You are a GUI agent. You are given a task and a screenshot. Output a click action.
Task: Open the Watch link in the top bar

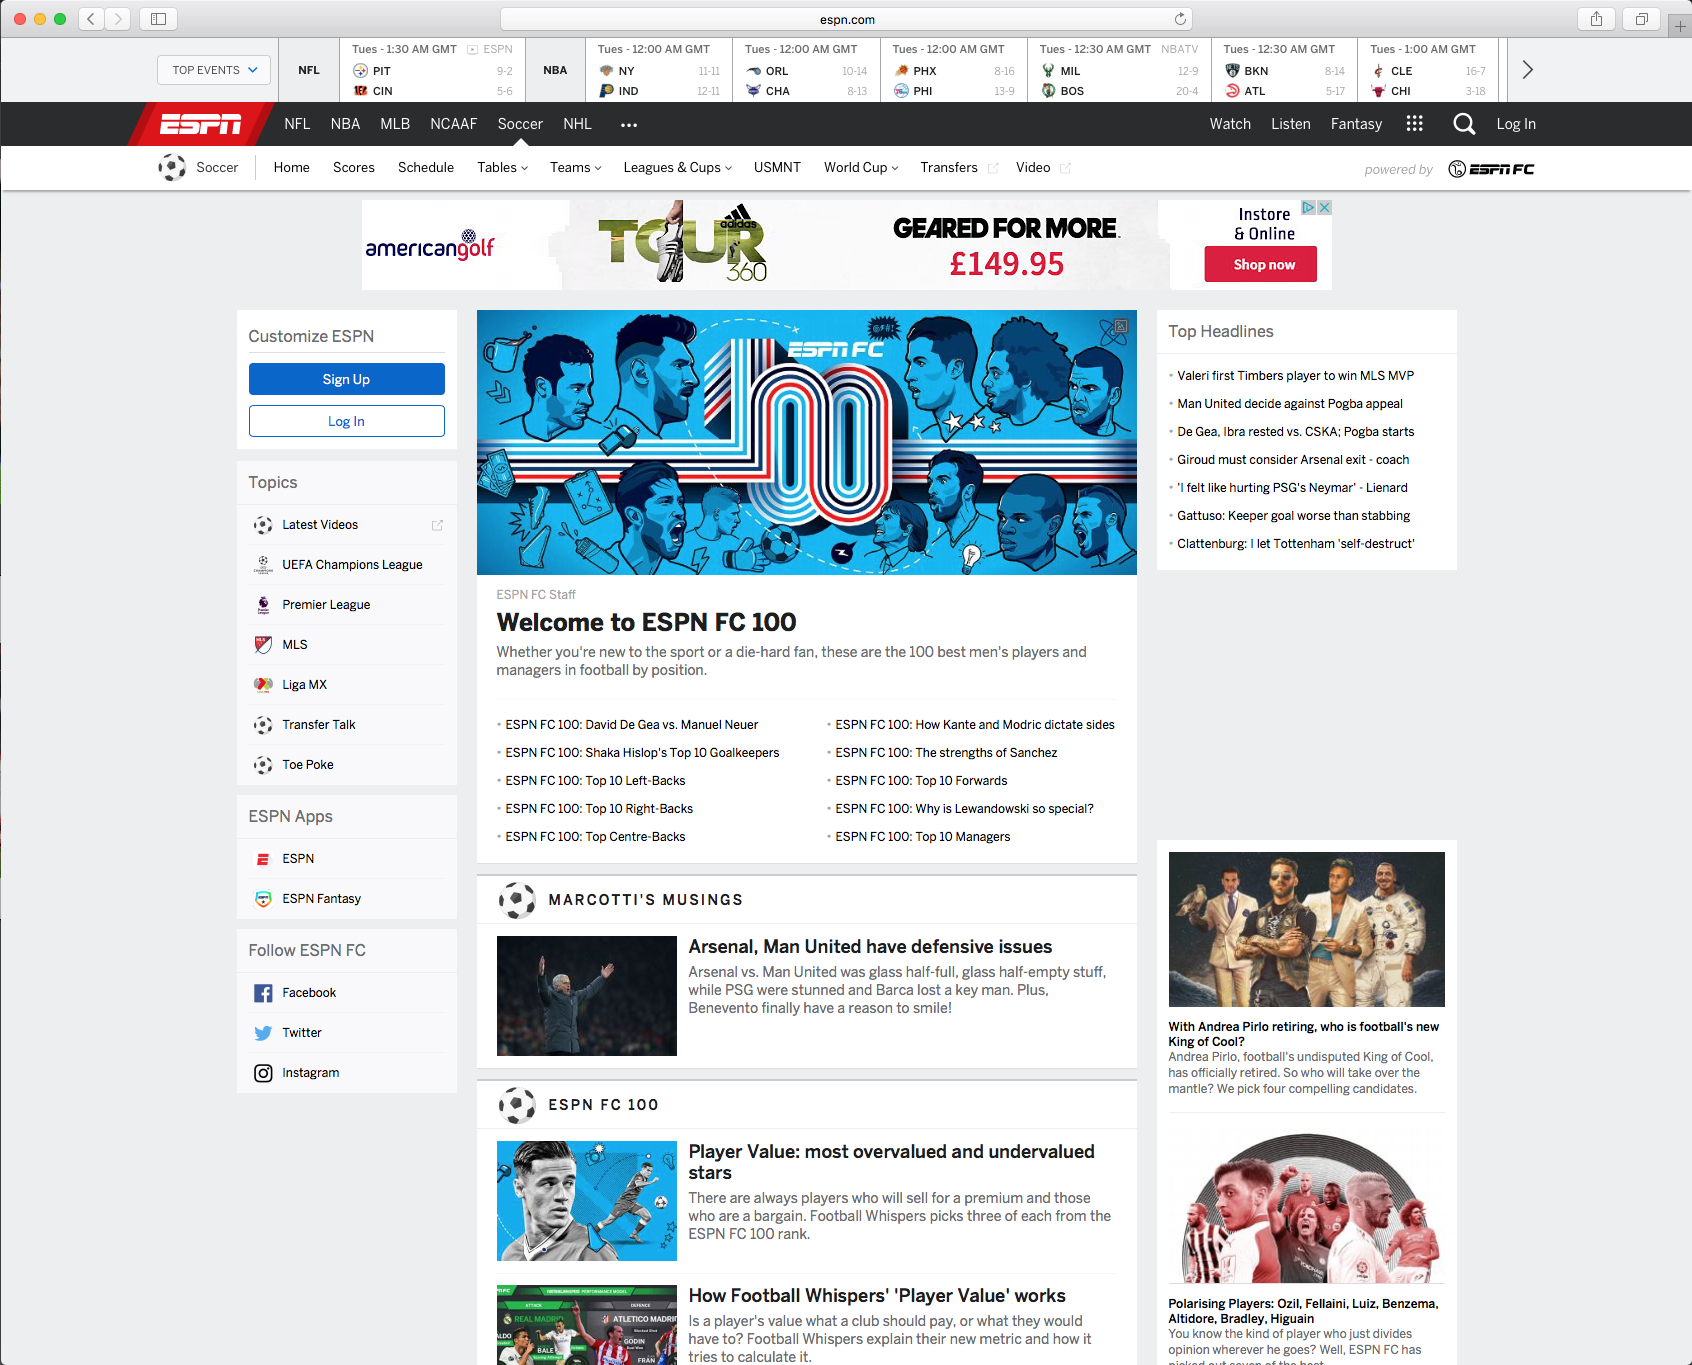(x=1230, y=124)
